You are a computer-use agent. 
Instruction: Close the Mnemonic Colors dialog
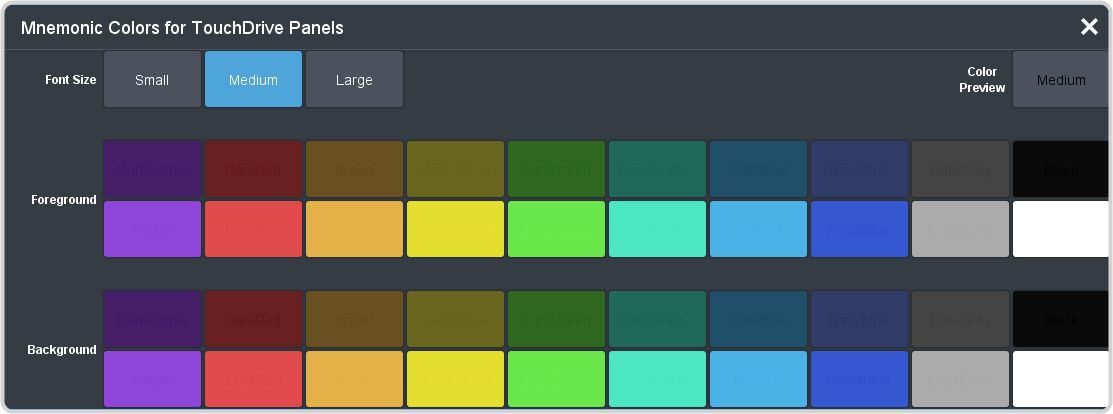[1089, 27]
